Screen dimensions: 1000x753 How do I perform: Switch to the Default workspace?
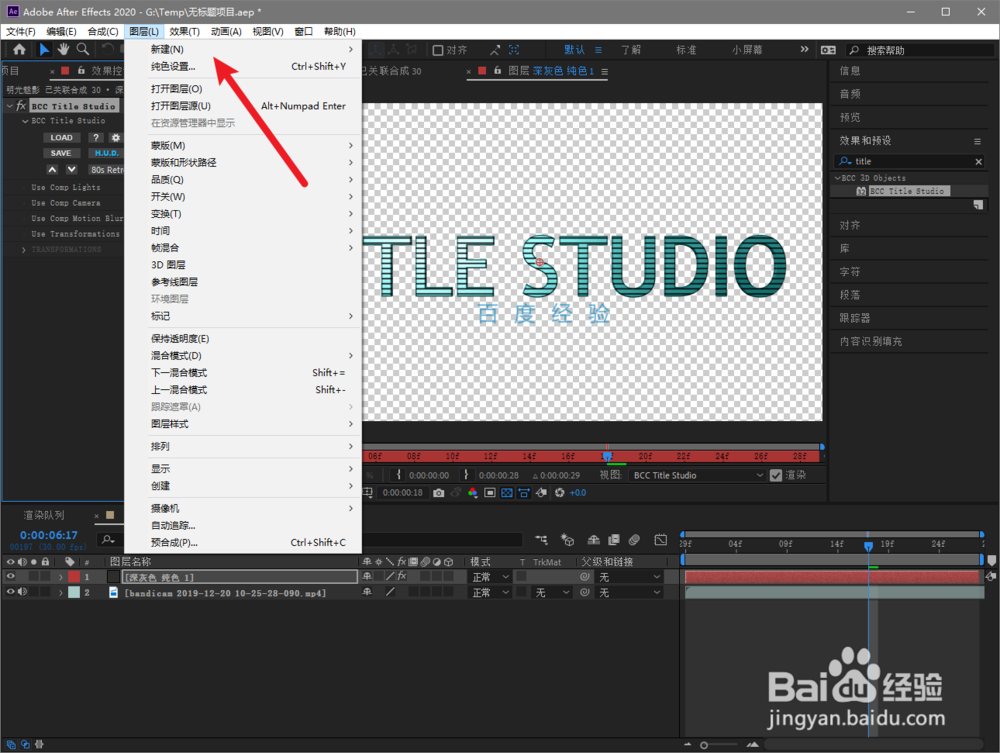(x=574, y=50)
